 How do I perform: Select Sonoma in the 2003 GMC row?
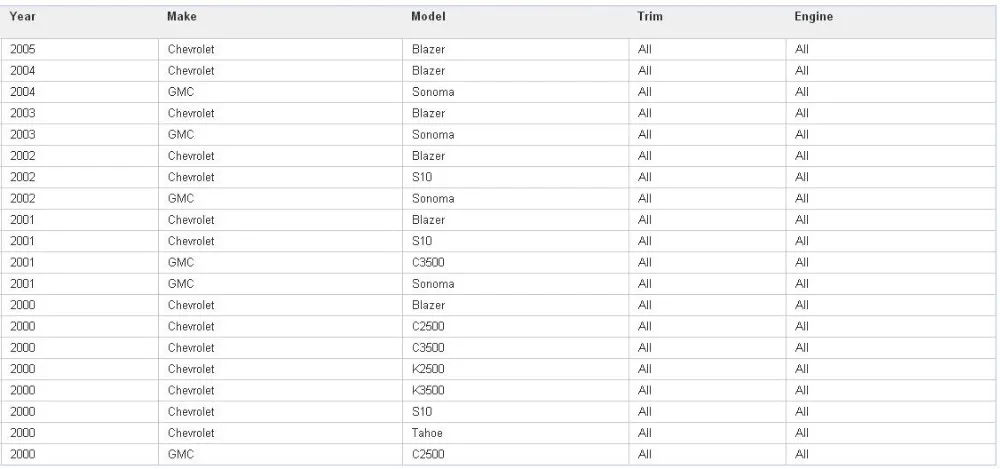pyautogui.click(x=432, y=134)
